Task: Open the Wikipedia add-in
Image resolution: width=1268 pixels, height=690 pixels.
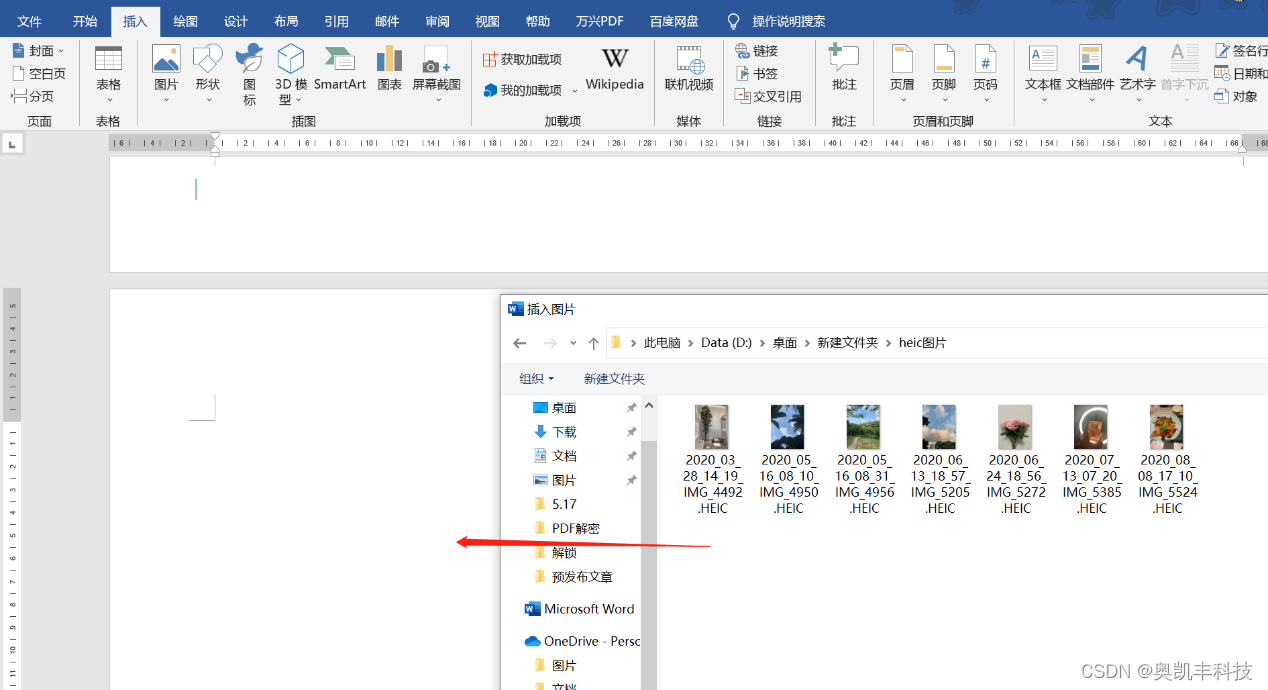Action: 614,70
